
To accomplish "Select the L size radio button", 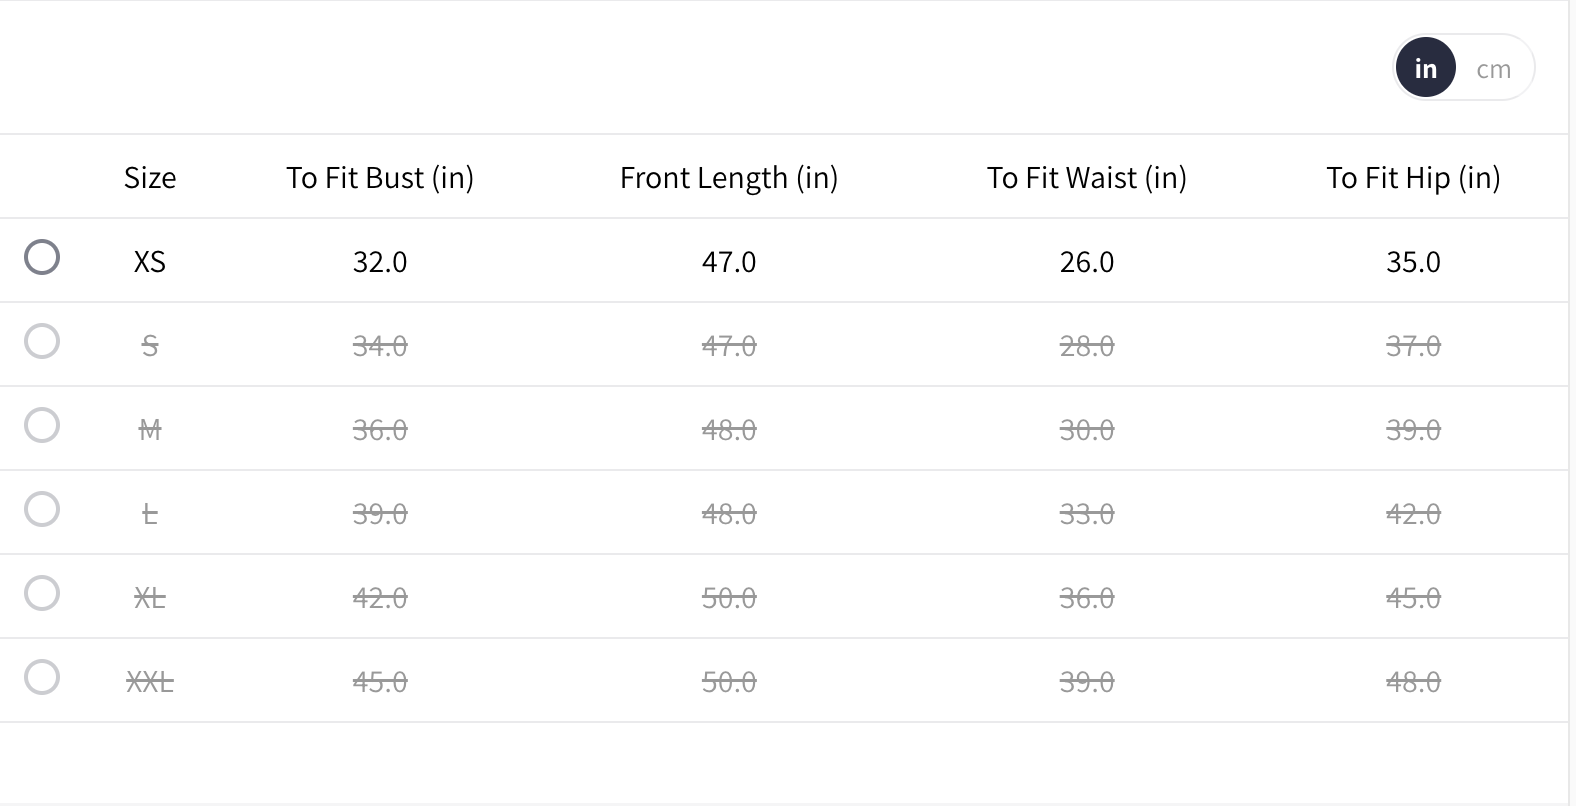I will pos(42,509).
